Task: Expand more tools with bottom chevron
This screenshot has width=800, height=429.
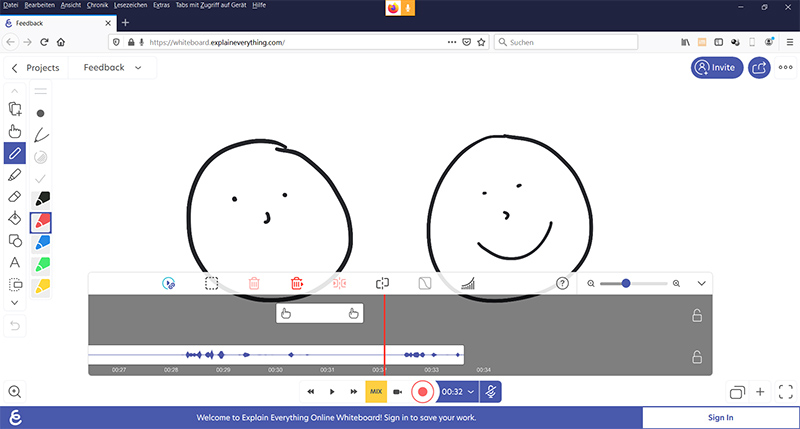Action: (15, 302)
